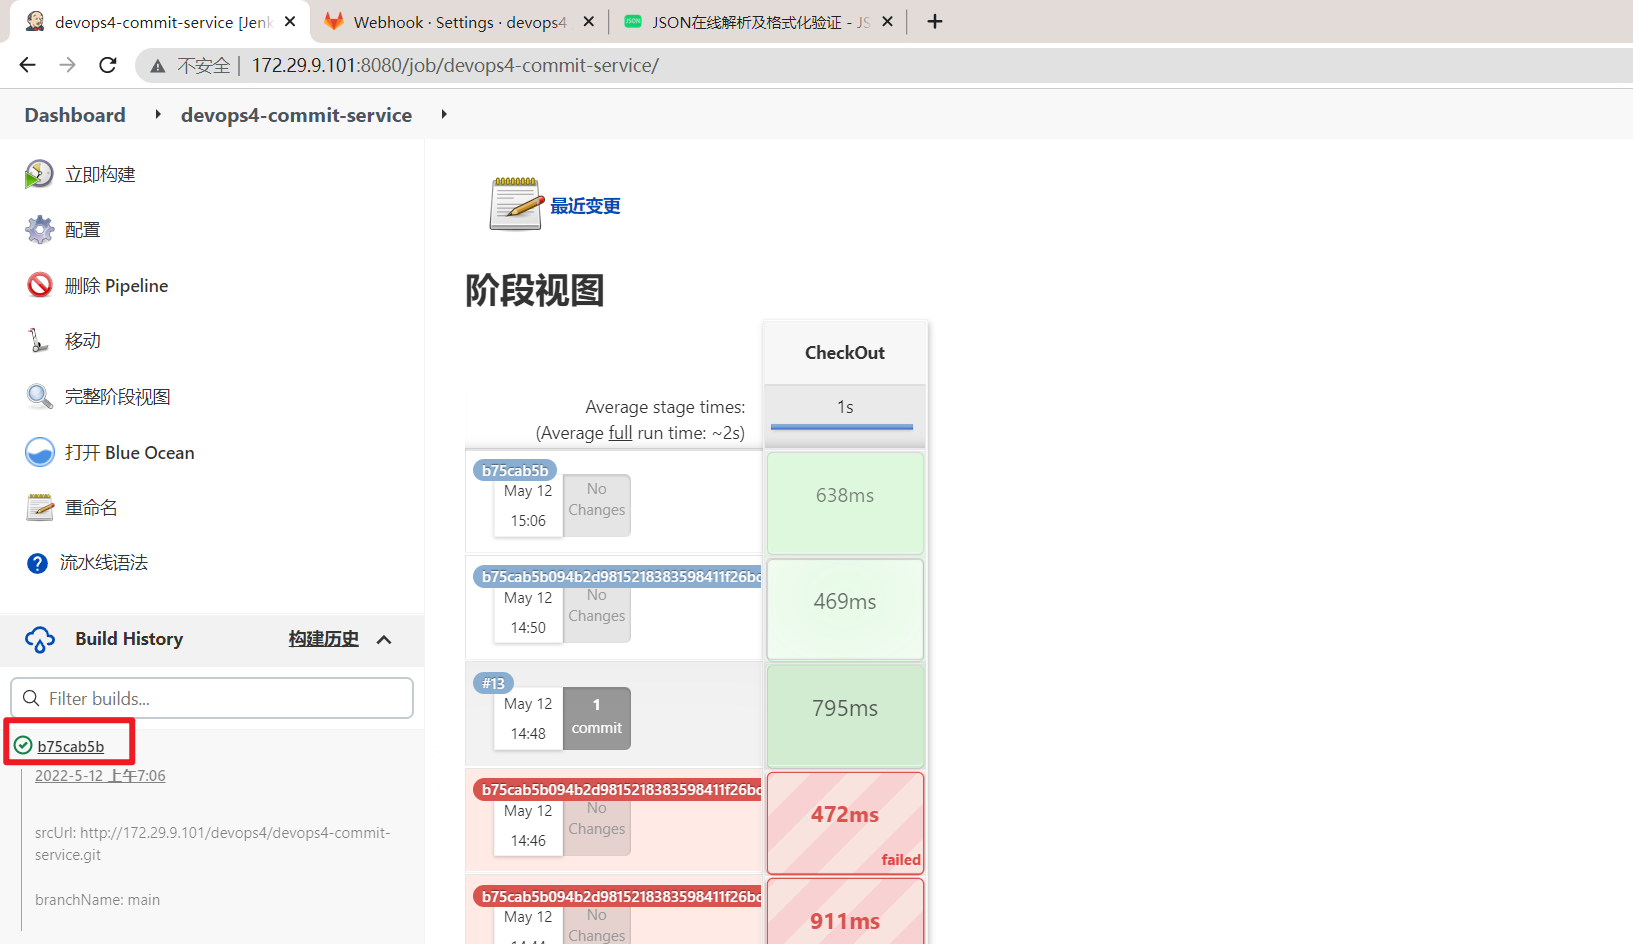Click the #13 build badge

(493, 683)
